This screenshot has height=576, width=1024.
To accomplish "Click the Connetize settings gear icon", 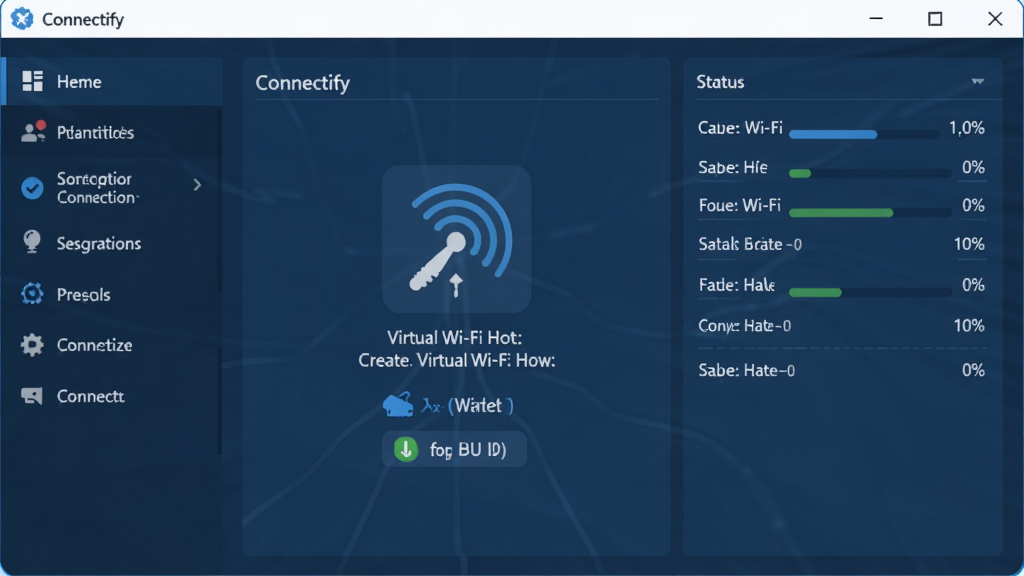I will [x=31, y=345].
